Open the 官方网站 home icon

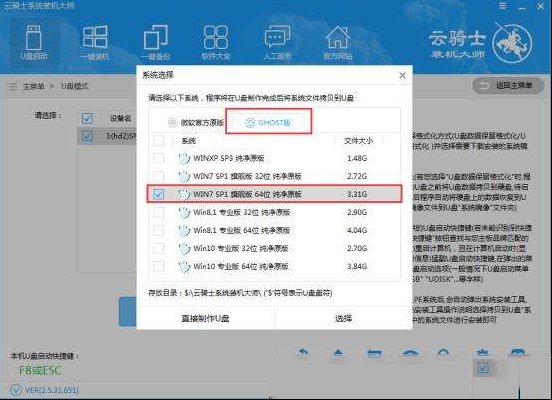[338, 43]
